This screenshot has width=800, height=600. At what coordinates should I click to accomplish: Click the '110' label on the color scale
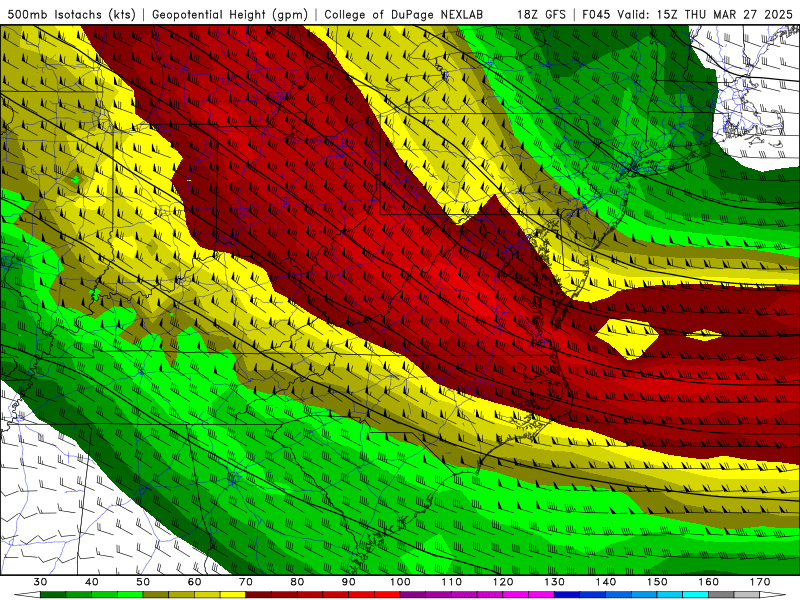[452, 582]
